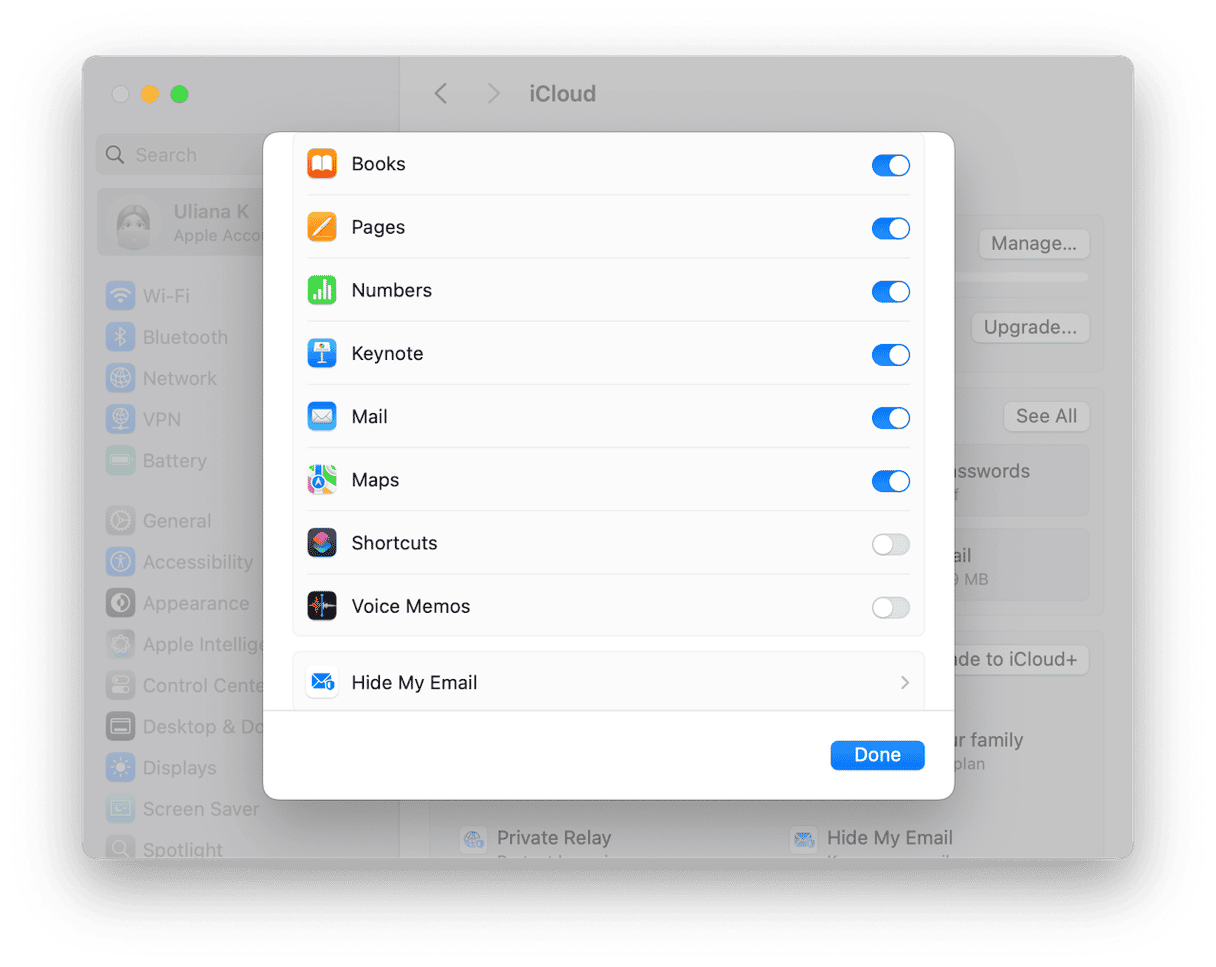The height and width of the screenshot is (967, 1216).
Task: Click the Screen Saver icon in sidebar
Action: coord(120,809)
